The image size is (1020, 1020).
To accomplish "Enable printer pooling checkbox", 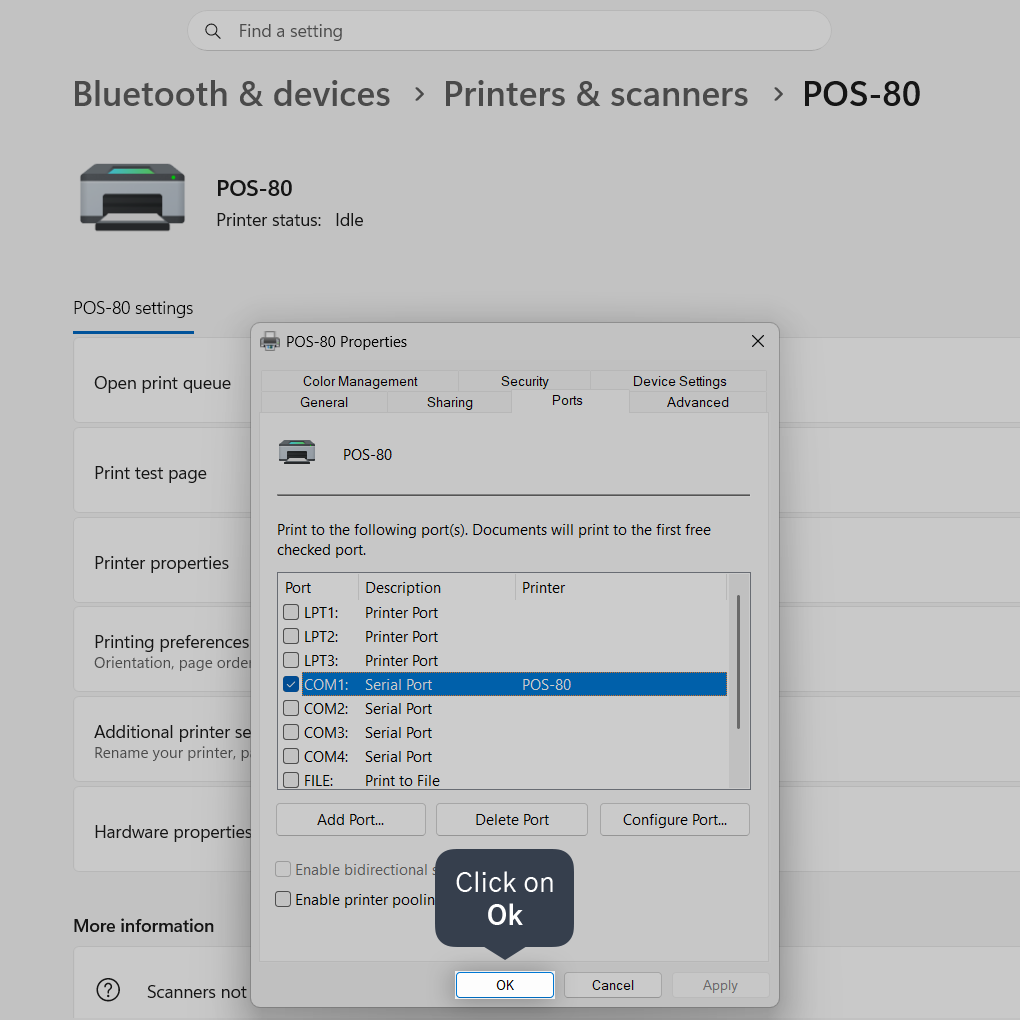I will (283, 899).
